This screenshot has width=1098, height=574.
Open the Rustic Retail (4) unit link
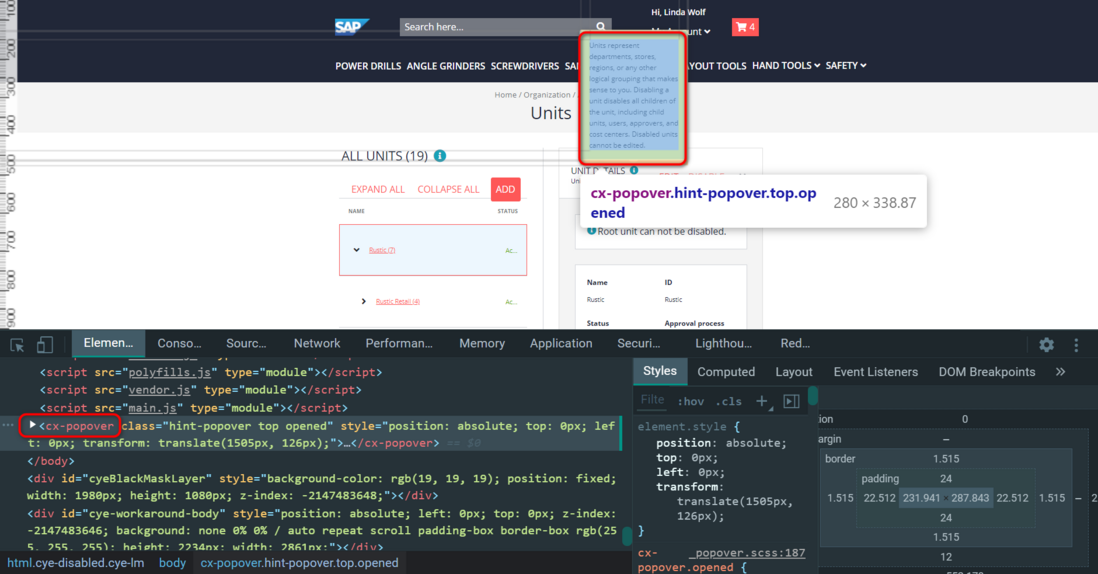coord(398,301)
